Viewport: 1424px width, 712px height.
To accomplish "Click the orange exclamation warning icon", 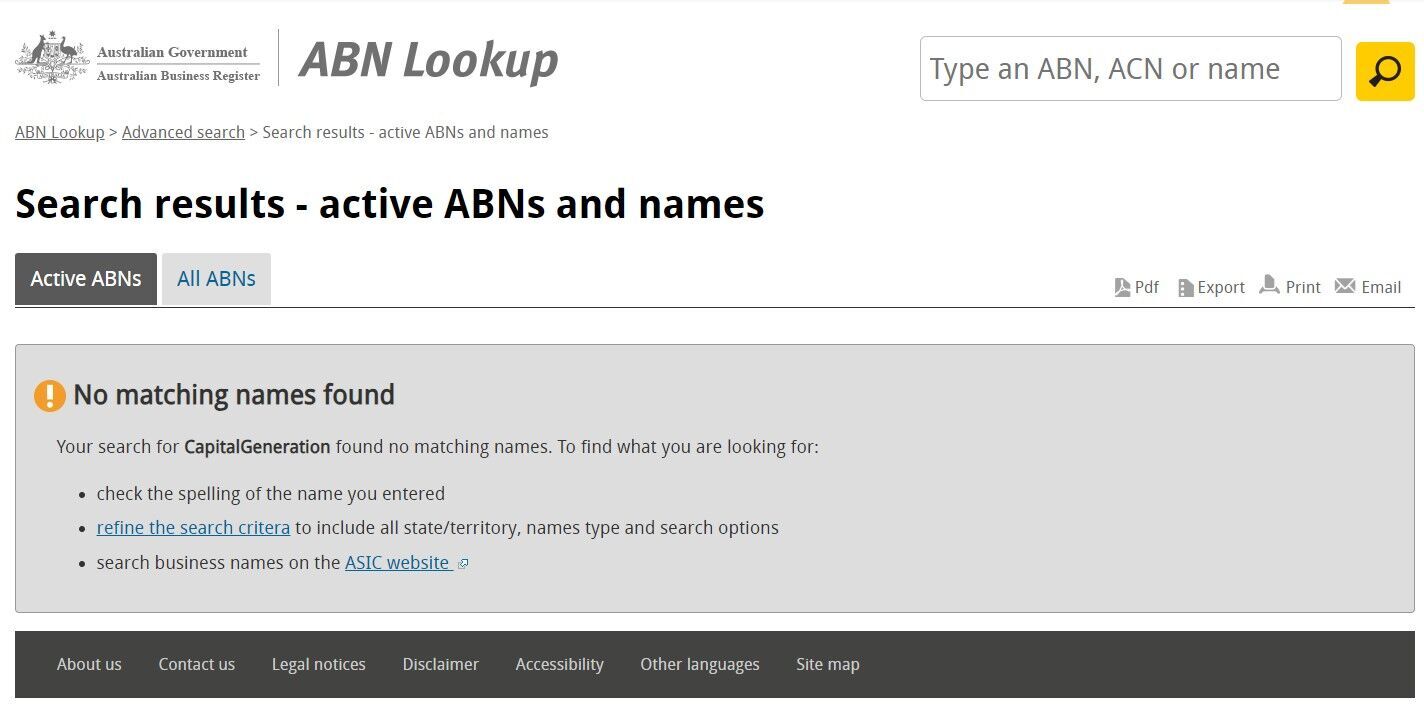I will pyautogui.click(x=50, y=396).
